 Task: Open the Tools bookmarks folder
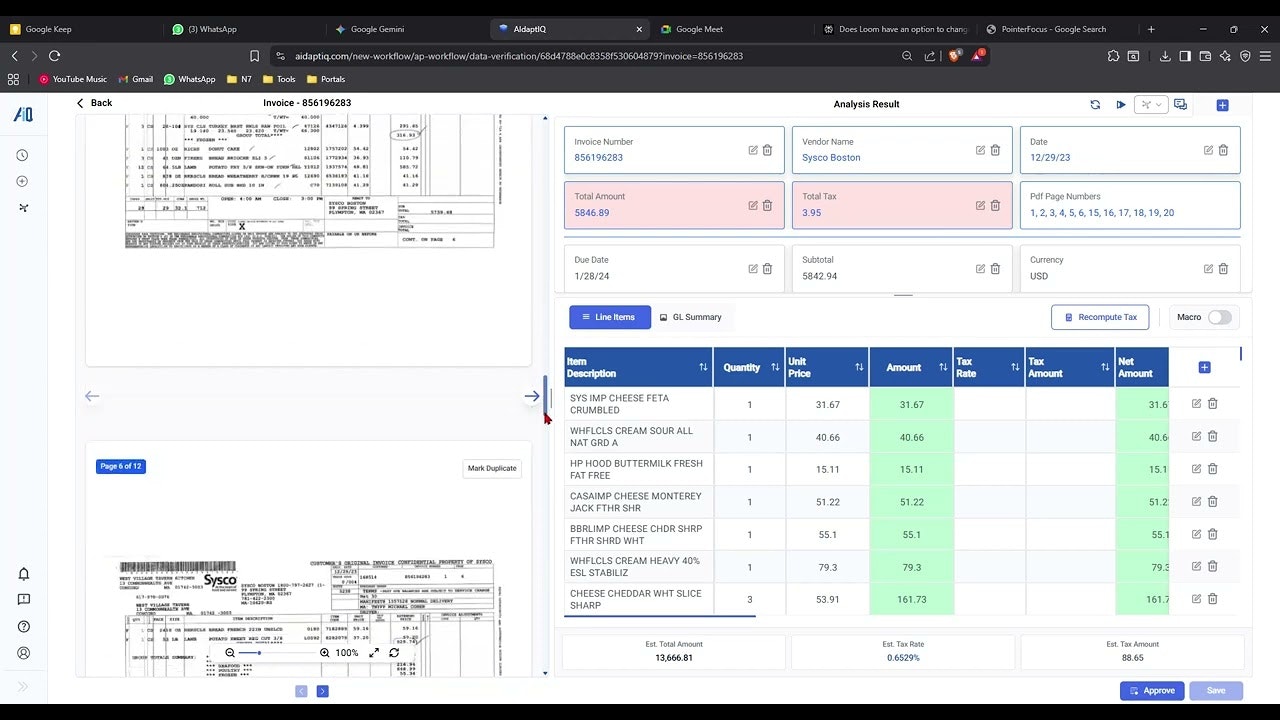(279, 79)
